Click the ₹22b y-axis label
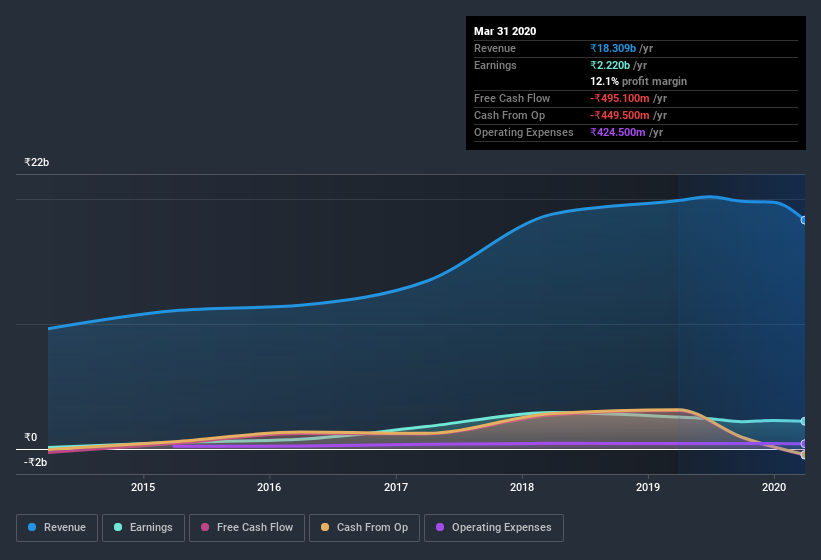 pos(37,162)
